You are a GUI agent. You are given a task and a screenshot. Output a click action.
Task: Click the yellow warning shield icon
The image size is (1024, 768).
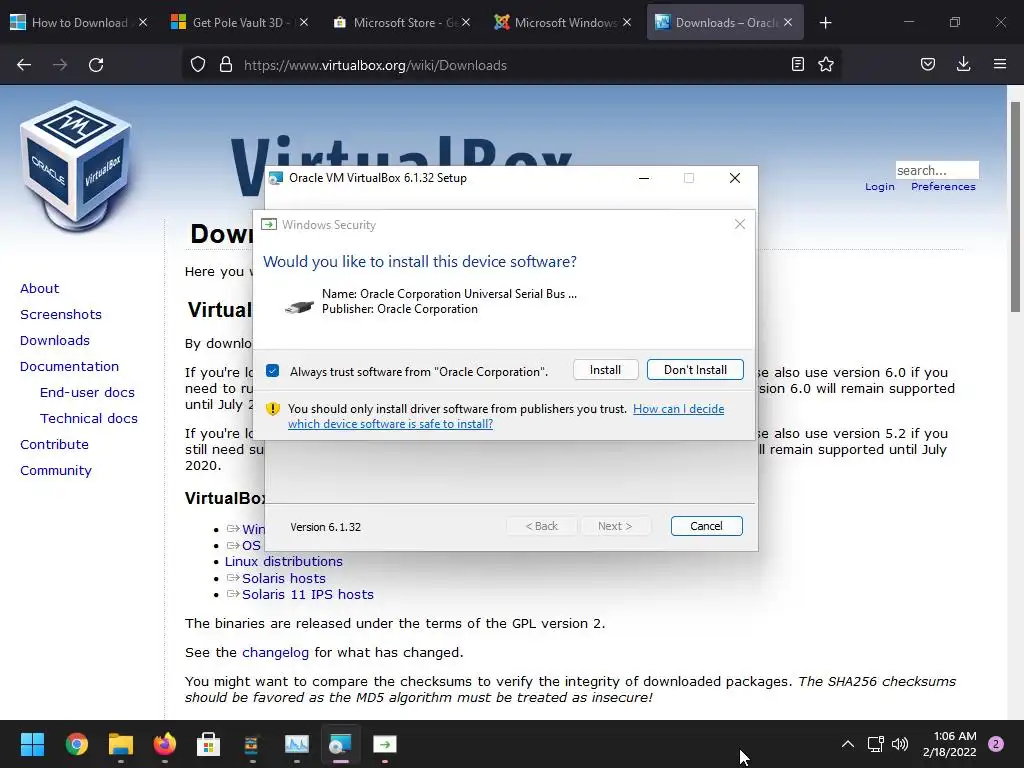[273, 409]
